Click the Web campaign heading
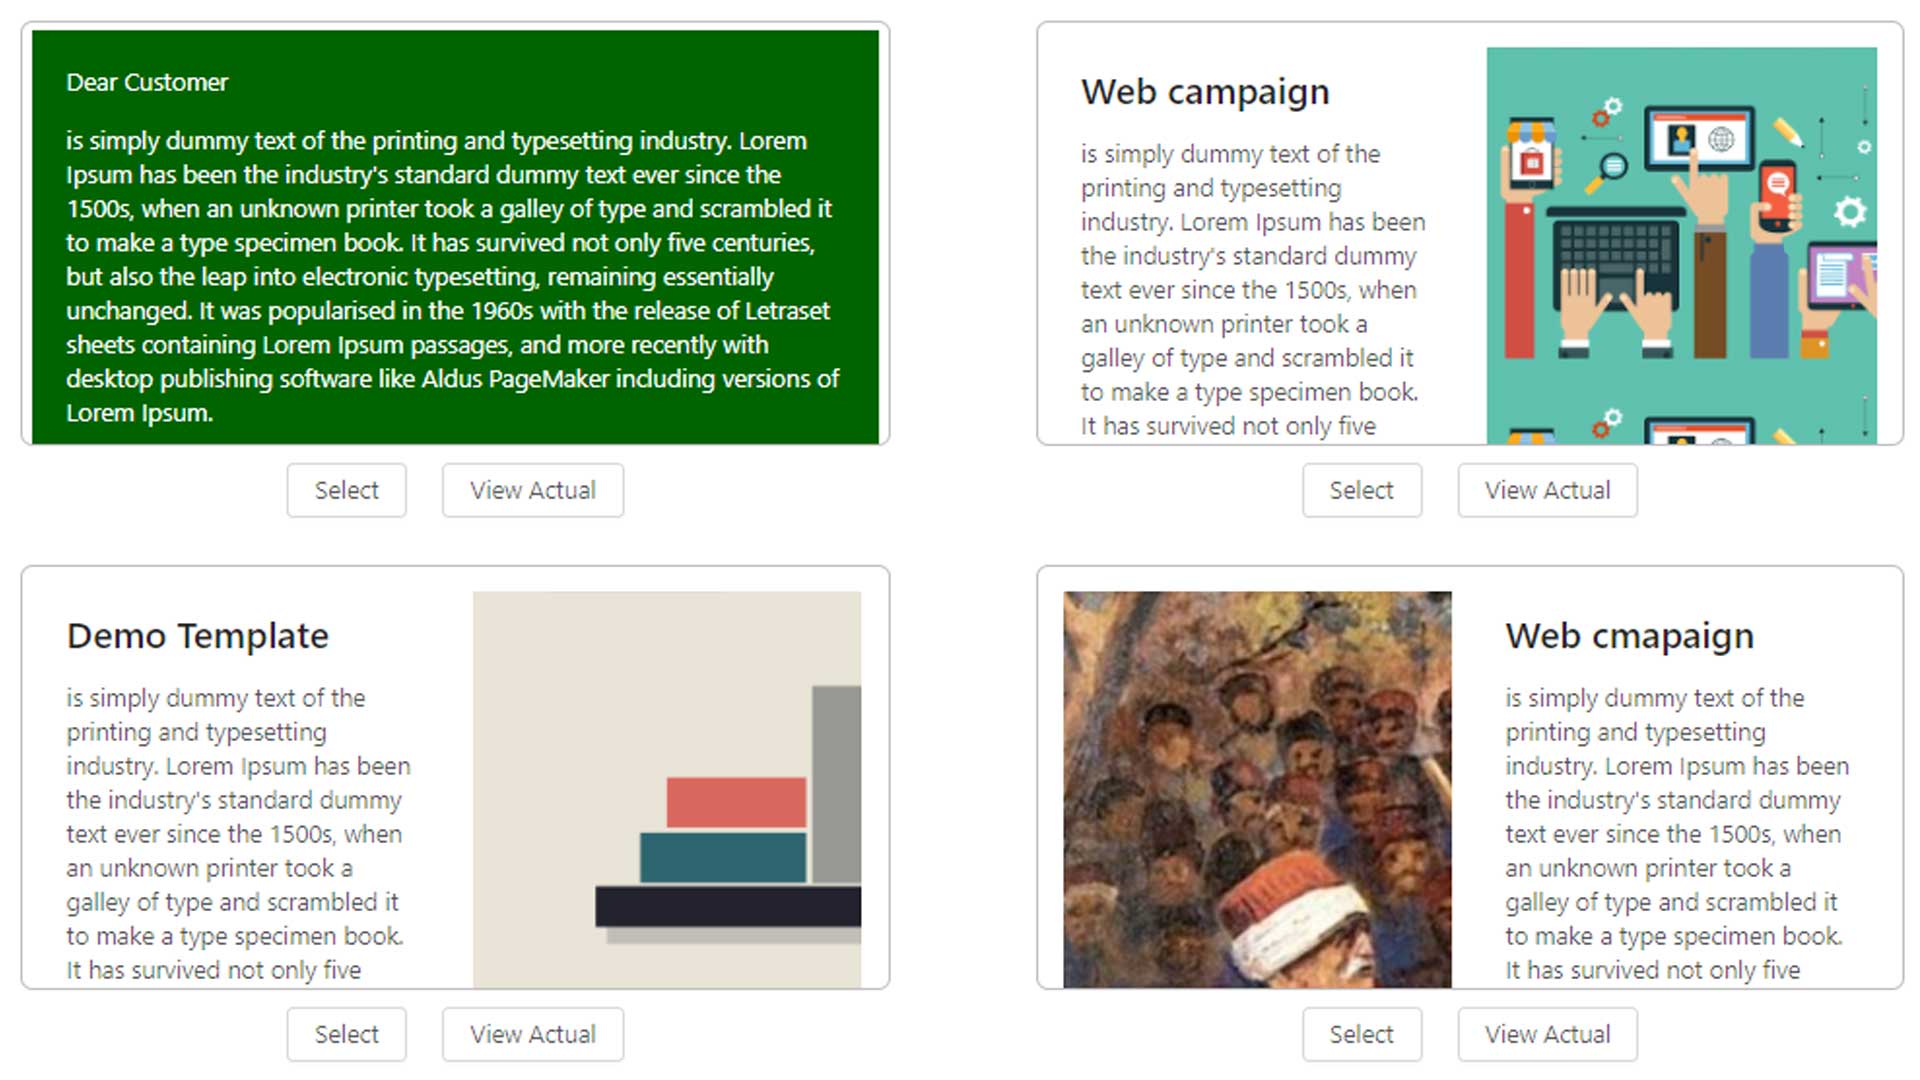 pyautogui.click(x=1205, y=92)
